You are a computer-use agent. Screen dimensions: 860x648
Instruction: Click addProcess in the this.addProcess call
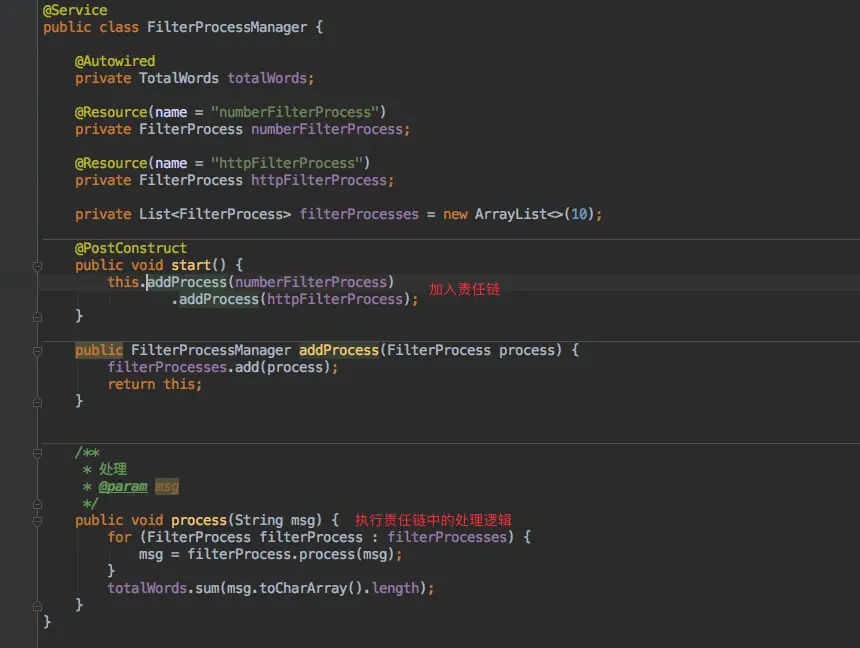pos(187,282)
